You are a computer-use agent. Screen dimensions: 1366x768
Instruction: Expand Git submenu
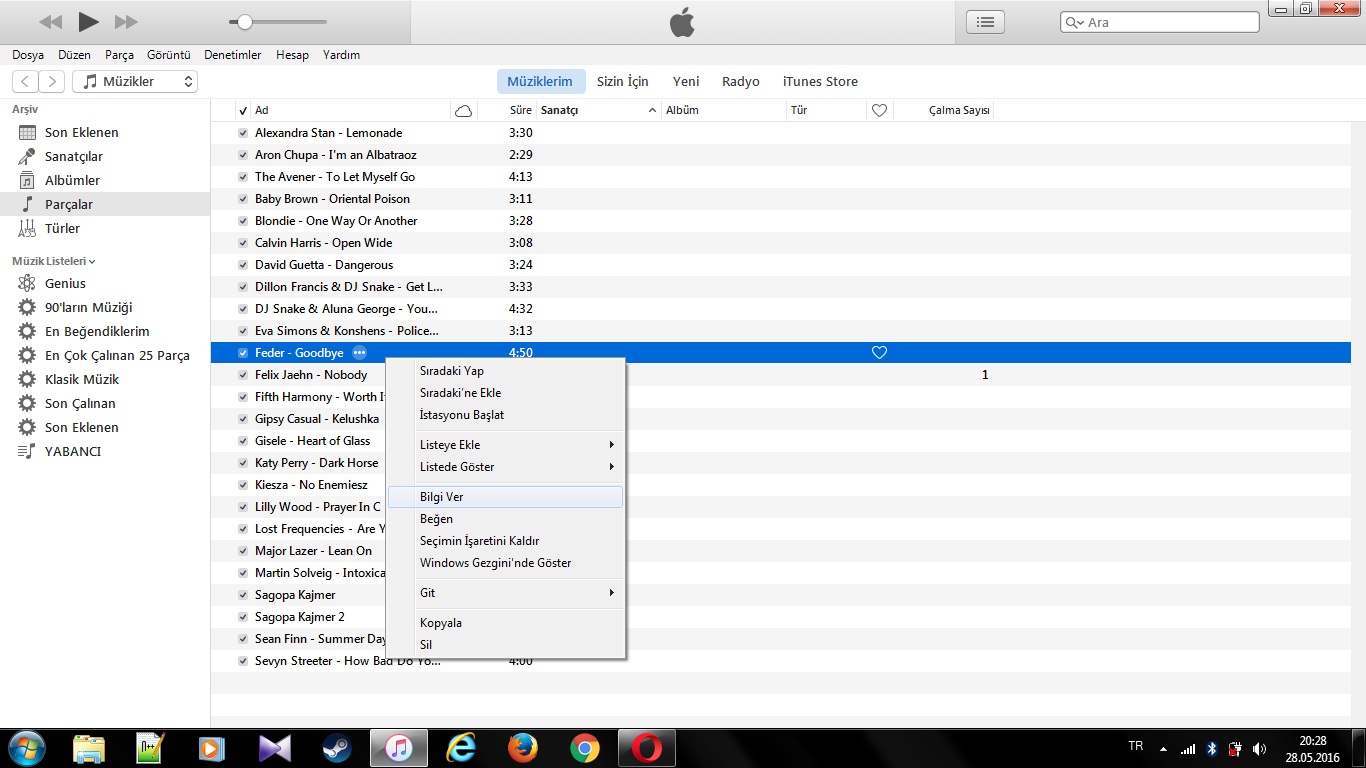[506, 592]
